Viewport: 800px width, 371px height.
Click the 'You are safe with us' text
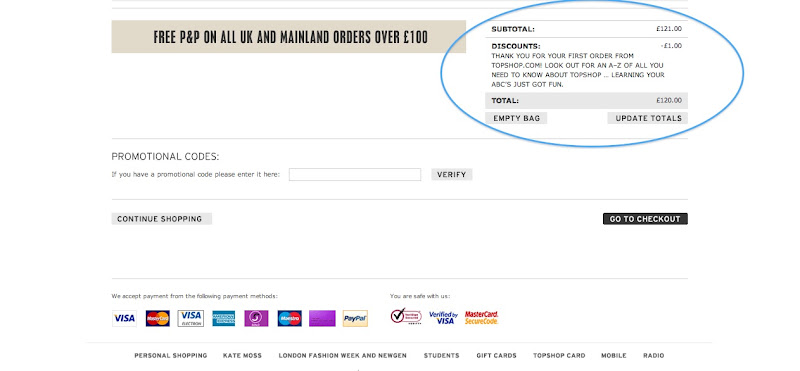(420, 296)
